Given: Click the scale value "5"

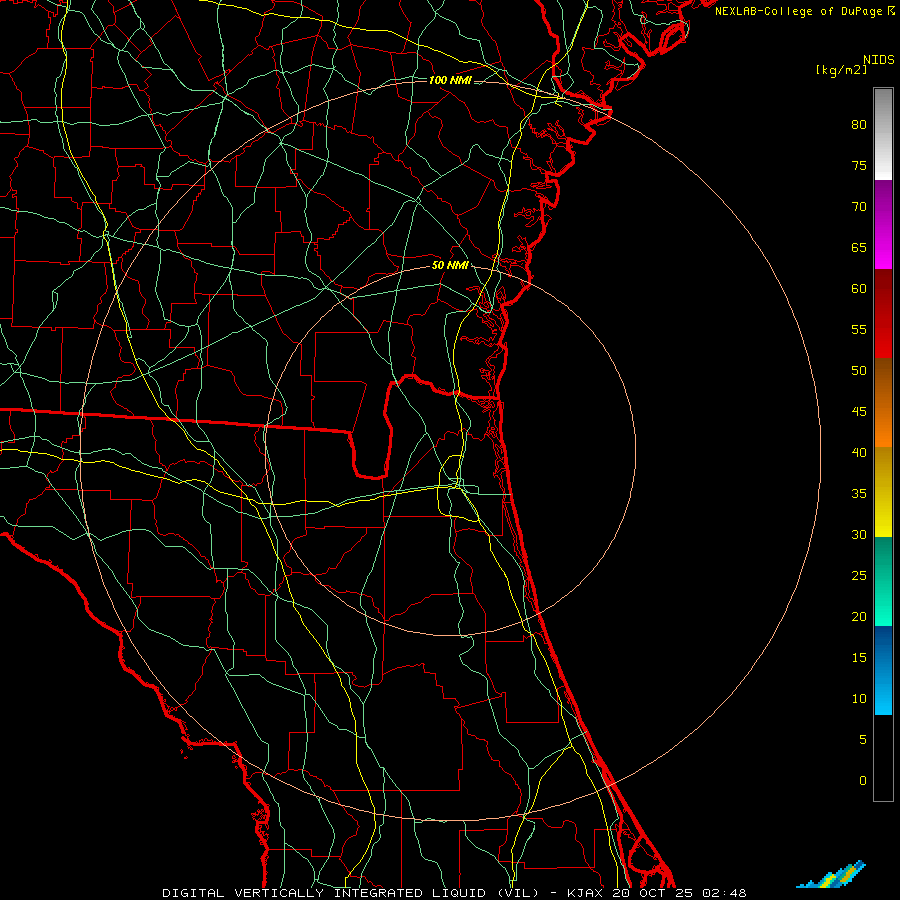Looking at the screenshot, I should click(863, 739).
